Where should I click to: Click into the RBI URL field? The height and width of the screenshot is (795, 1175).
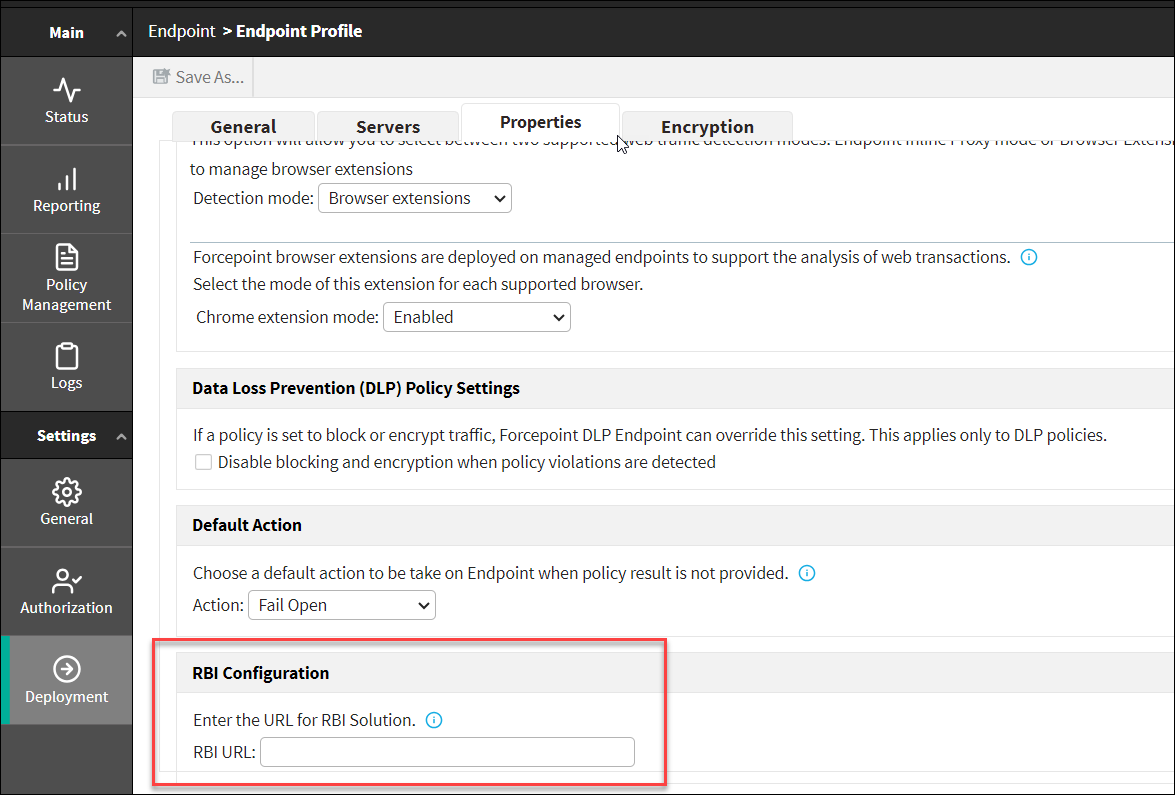(447, 752)
